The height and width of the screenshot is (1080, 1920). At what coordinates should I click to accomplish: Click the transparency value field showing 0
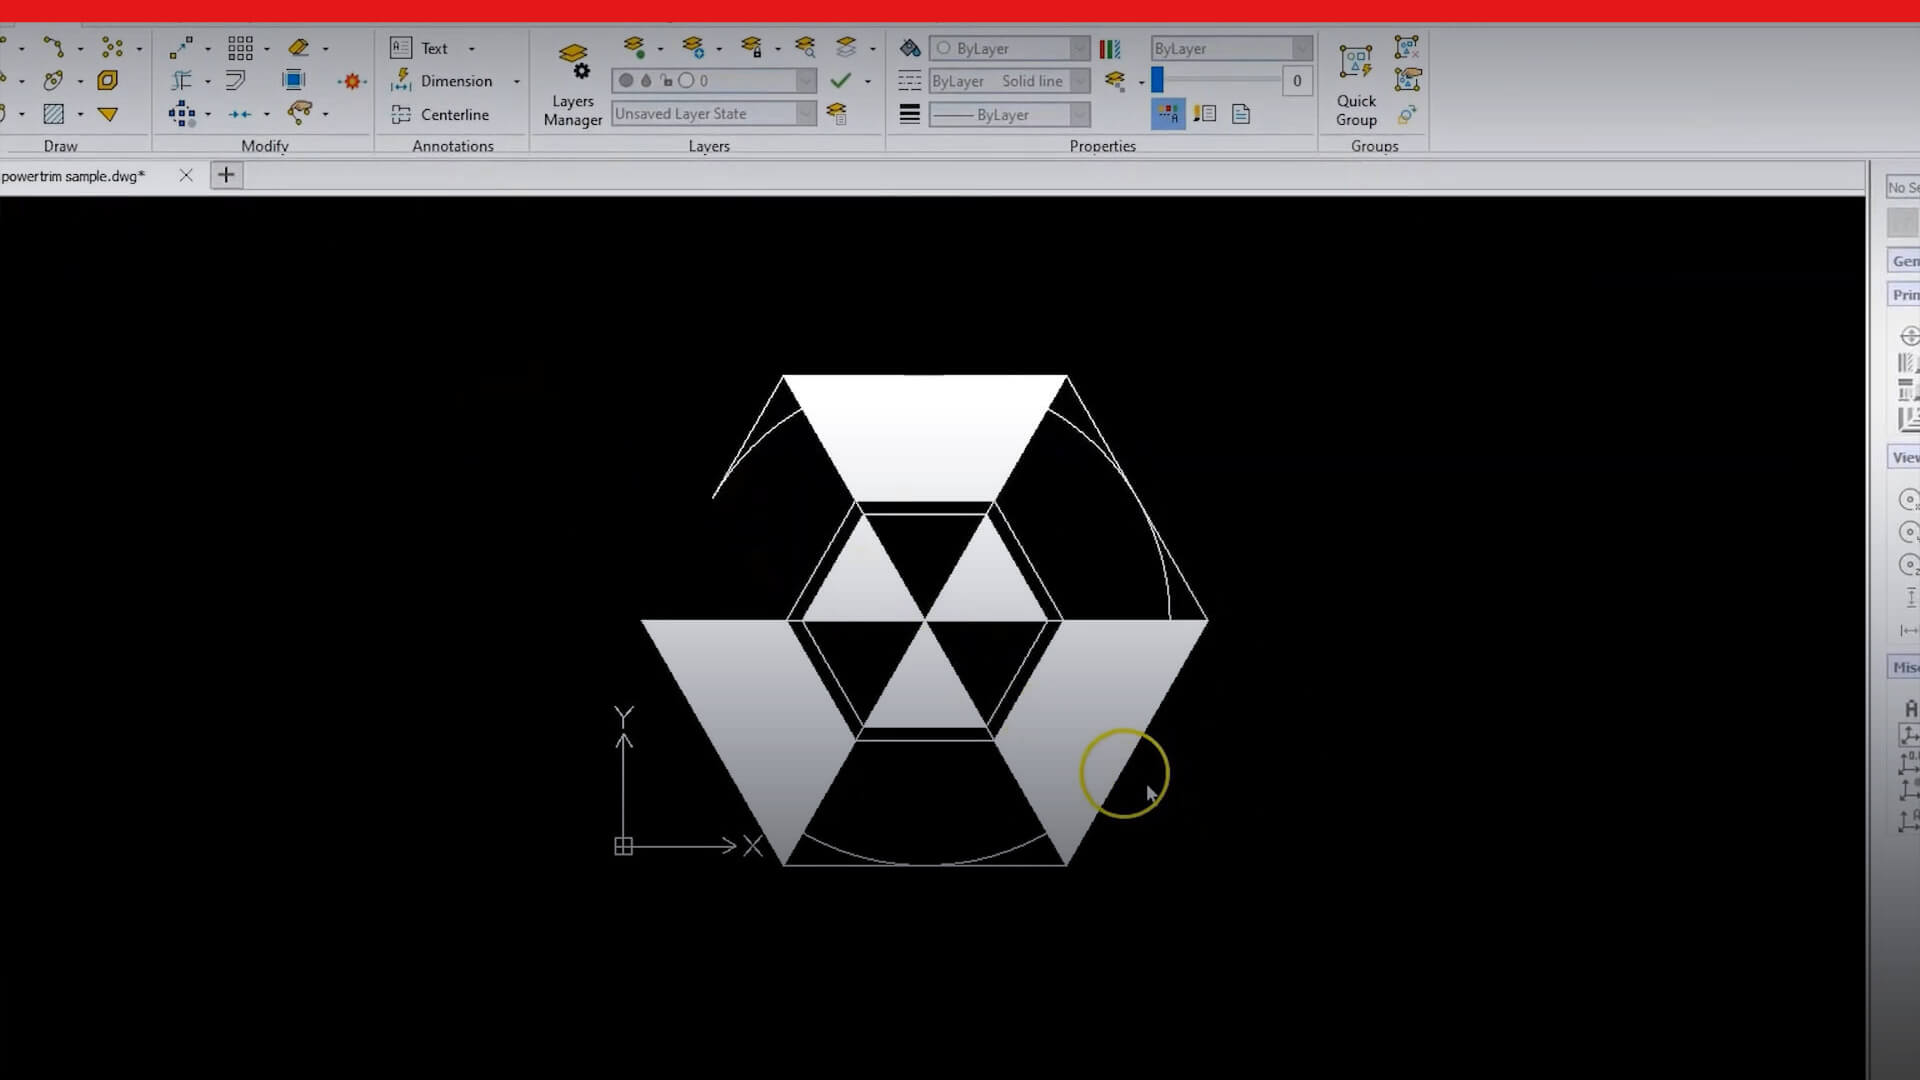[x=1297, y=81]
